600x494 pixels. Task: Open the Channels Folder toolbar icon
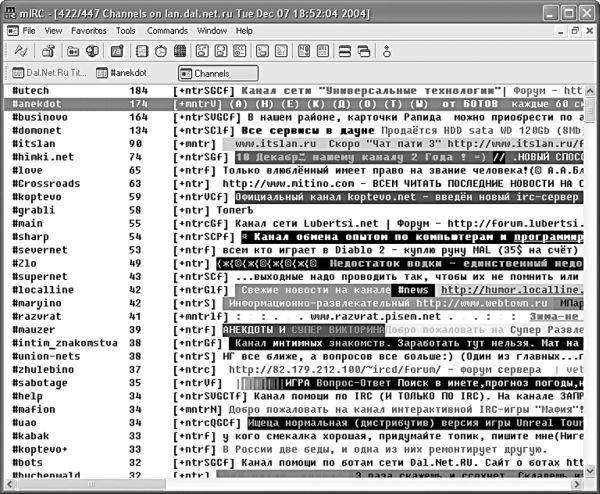[x=73, y=51]
